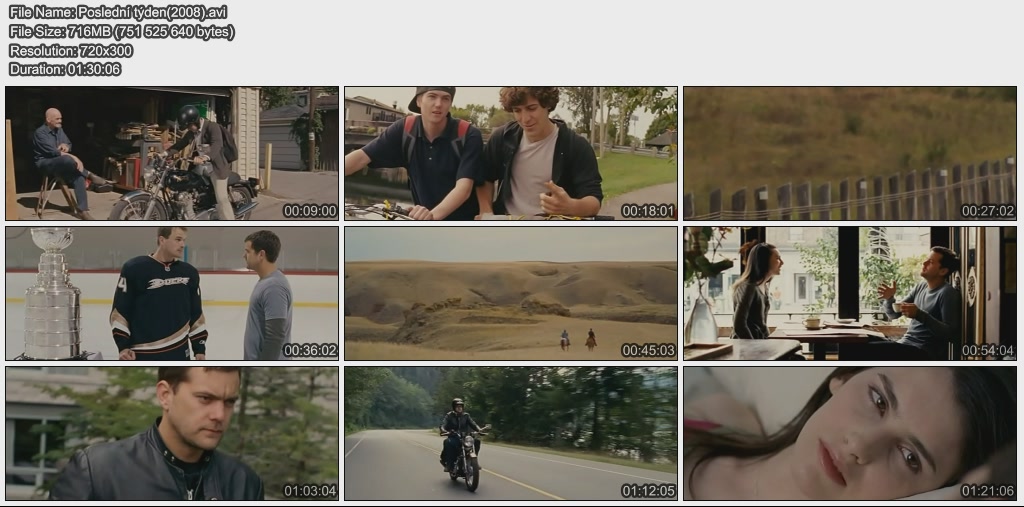
Task: Click the 00:27:02 timestamp label
Action: [x=988, y=211]
